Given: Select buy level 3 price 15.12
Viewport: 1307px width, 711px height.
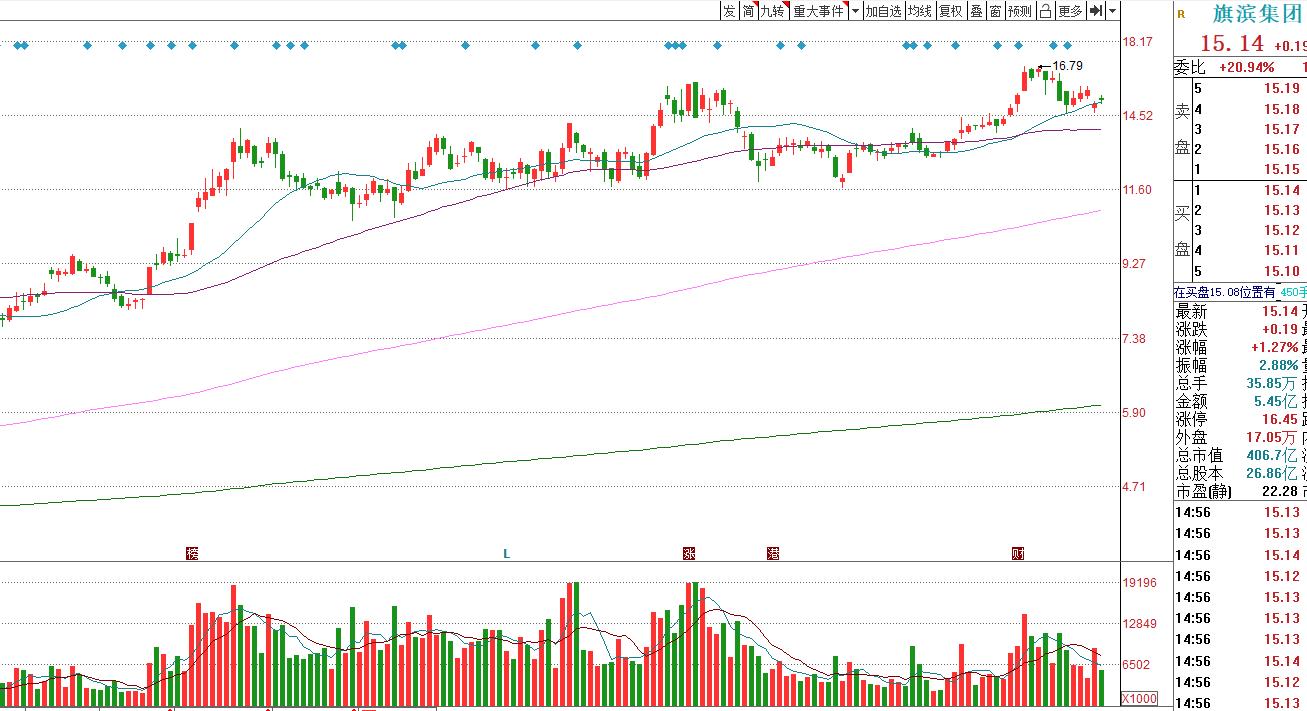Looking at the screenshot, I should pos(1282,230).
